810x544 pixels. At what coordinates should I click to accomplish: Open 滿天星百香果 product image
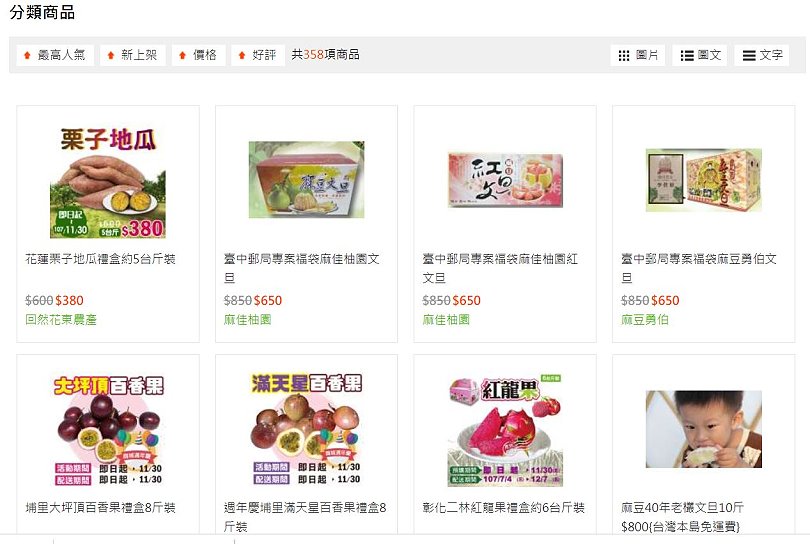306,430
